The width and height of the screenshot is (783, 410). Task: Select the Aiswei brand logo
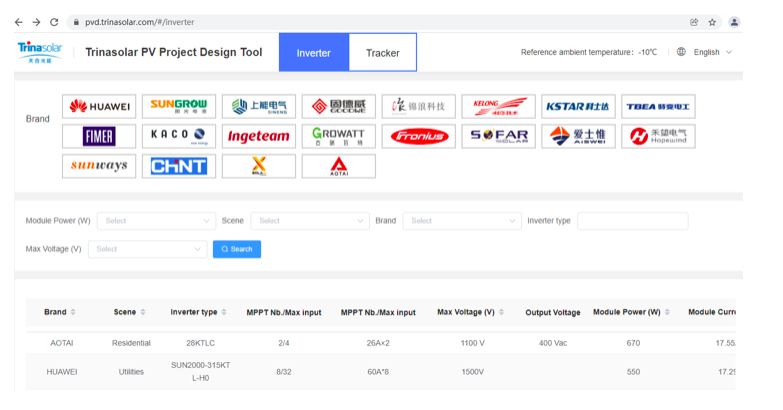coord(578,136)
